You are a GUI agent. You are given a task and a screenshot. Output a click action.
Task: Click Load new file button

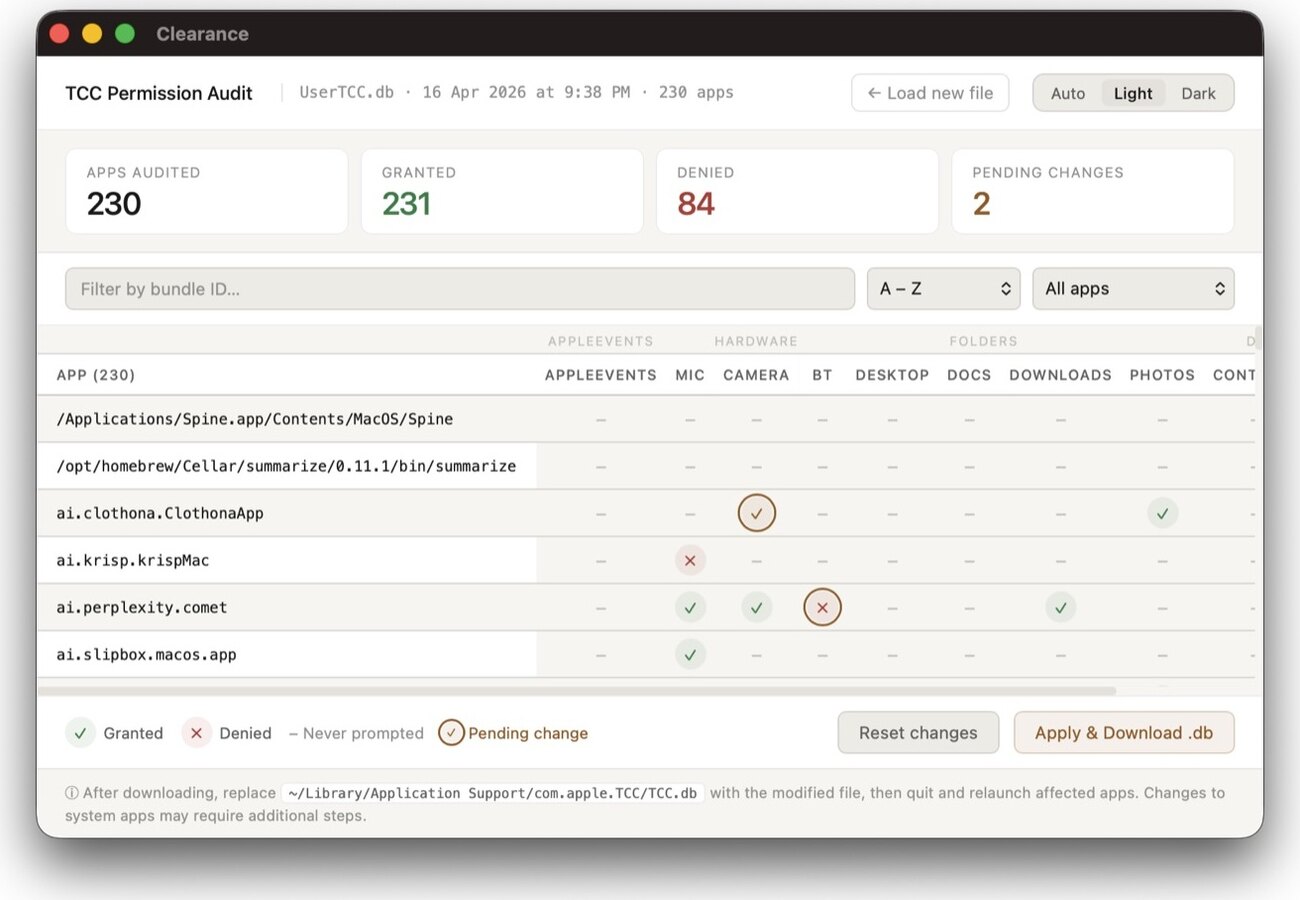930,93
